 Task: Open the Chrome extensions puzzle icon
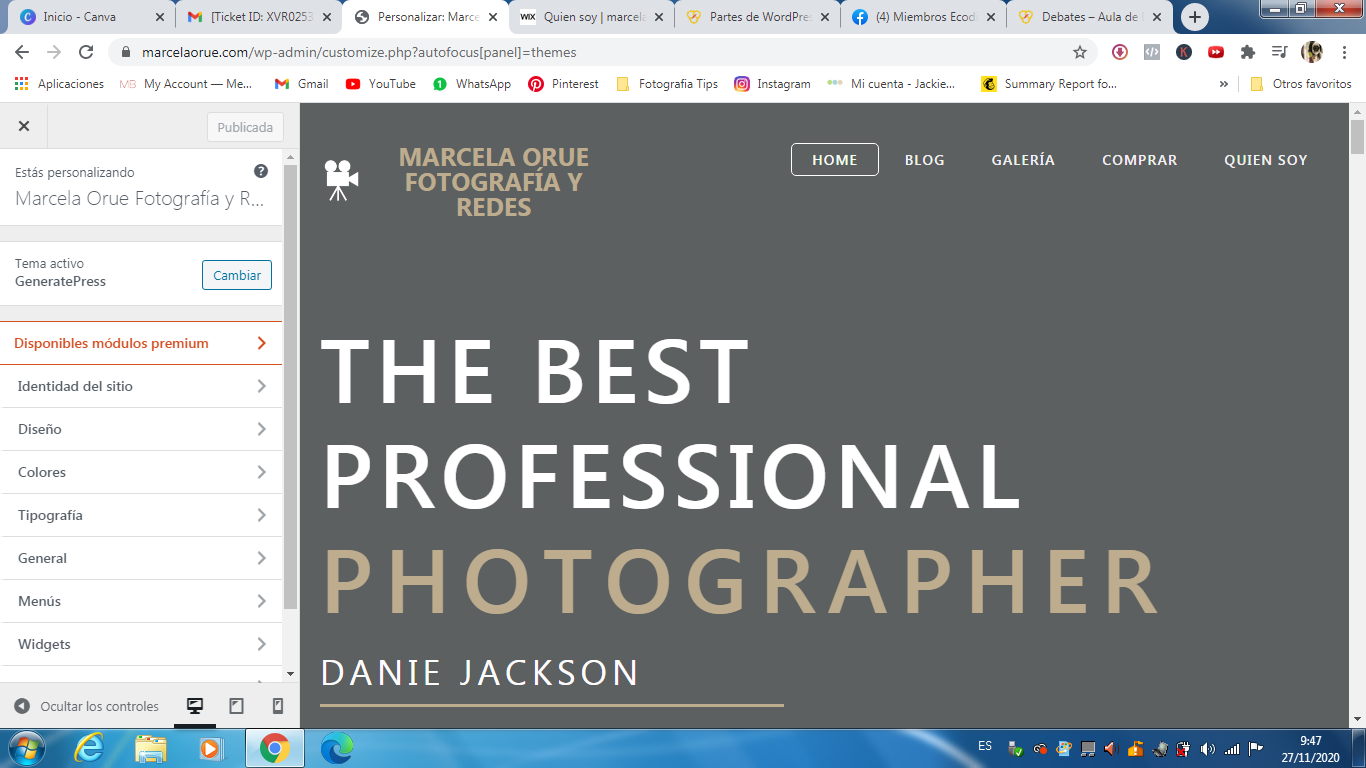point(1247,52)
